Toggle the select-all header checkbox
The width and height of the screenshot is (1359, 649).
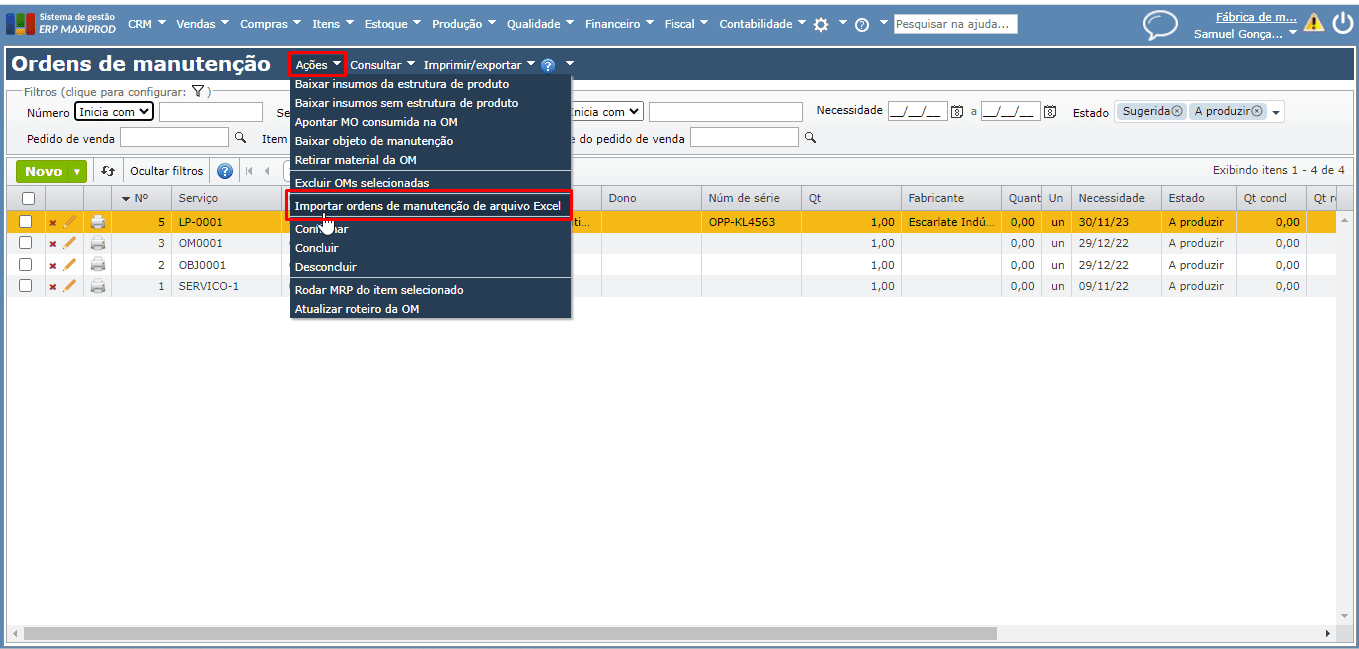pyautogui.click(x=28, y=198)
